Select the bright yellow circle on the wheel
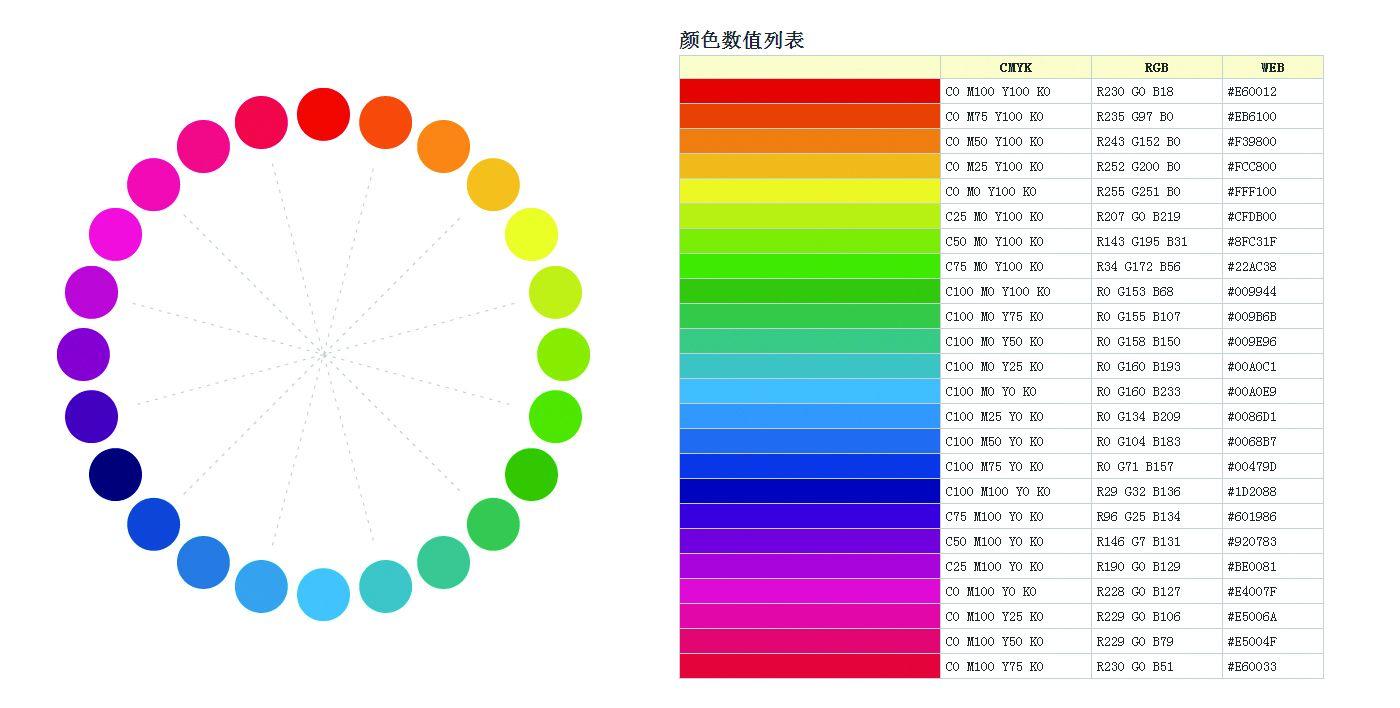Viewport: 1400px width, 708px height. coord(531,234)
